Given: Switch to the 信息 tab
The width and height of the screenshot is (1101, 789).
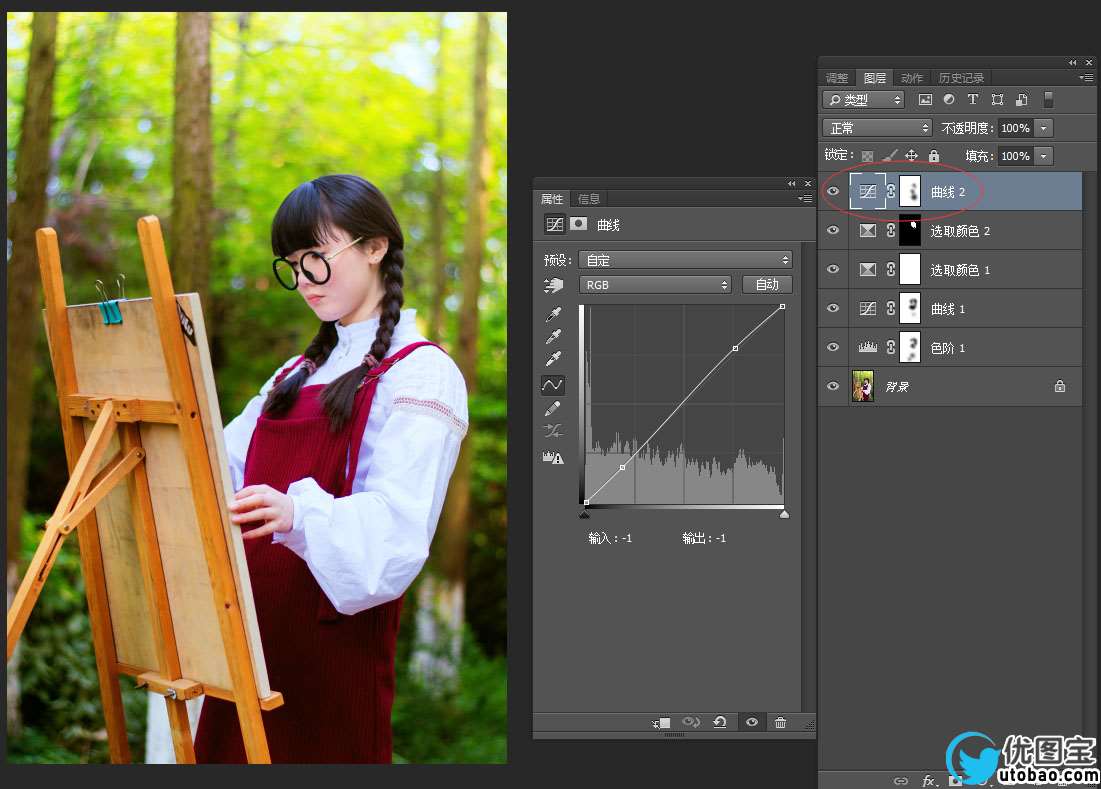Looking at the screenshot, I should pos(589,199).
